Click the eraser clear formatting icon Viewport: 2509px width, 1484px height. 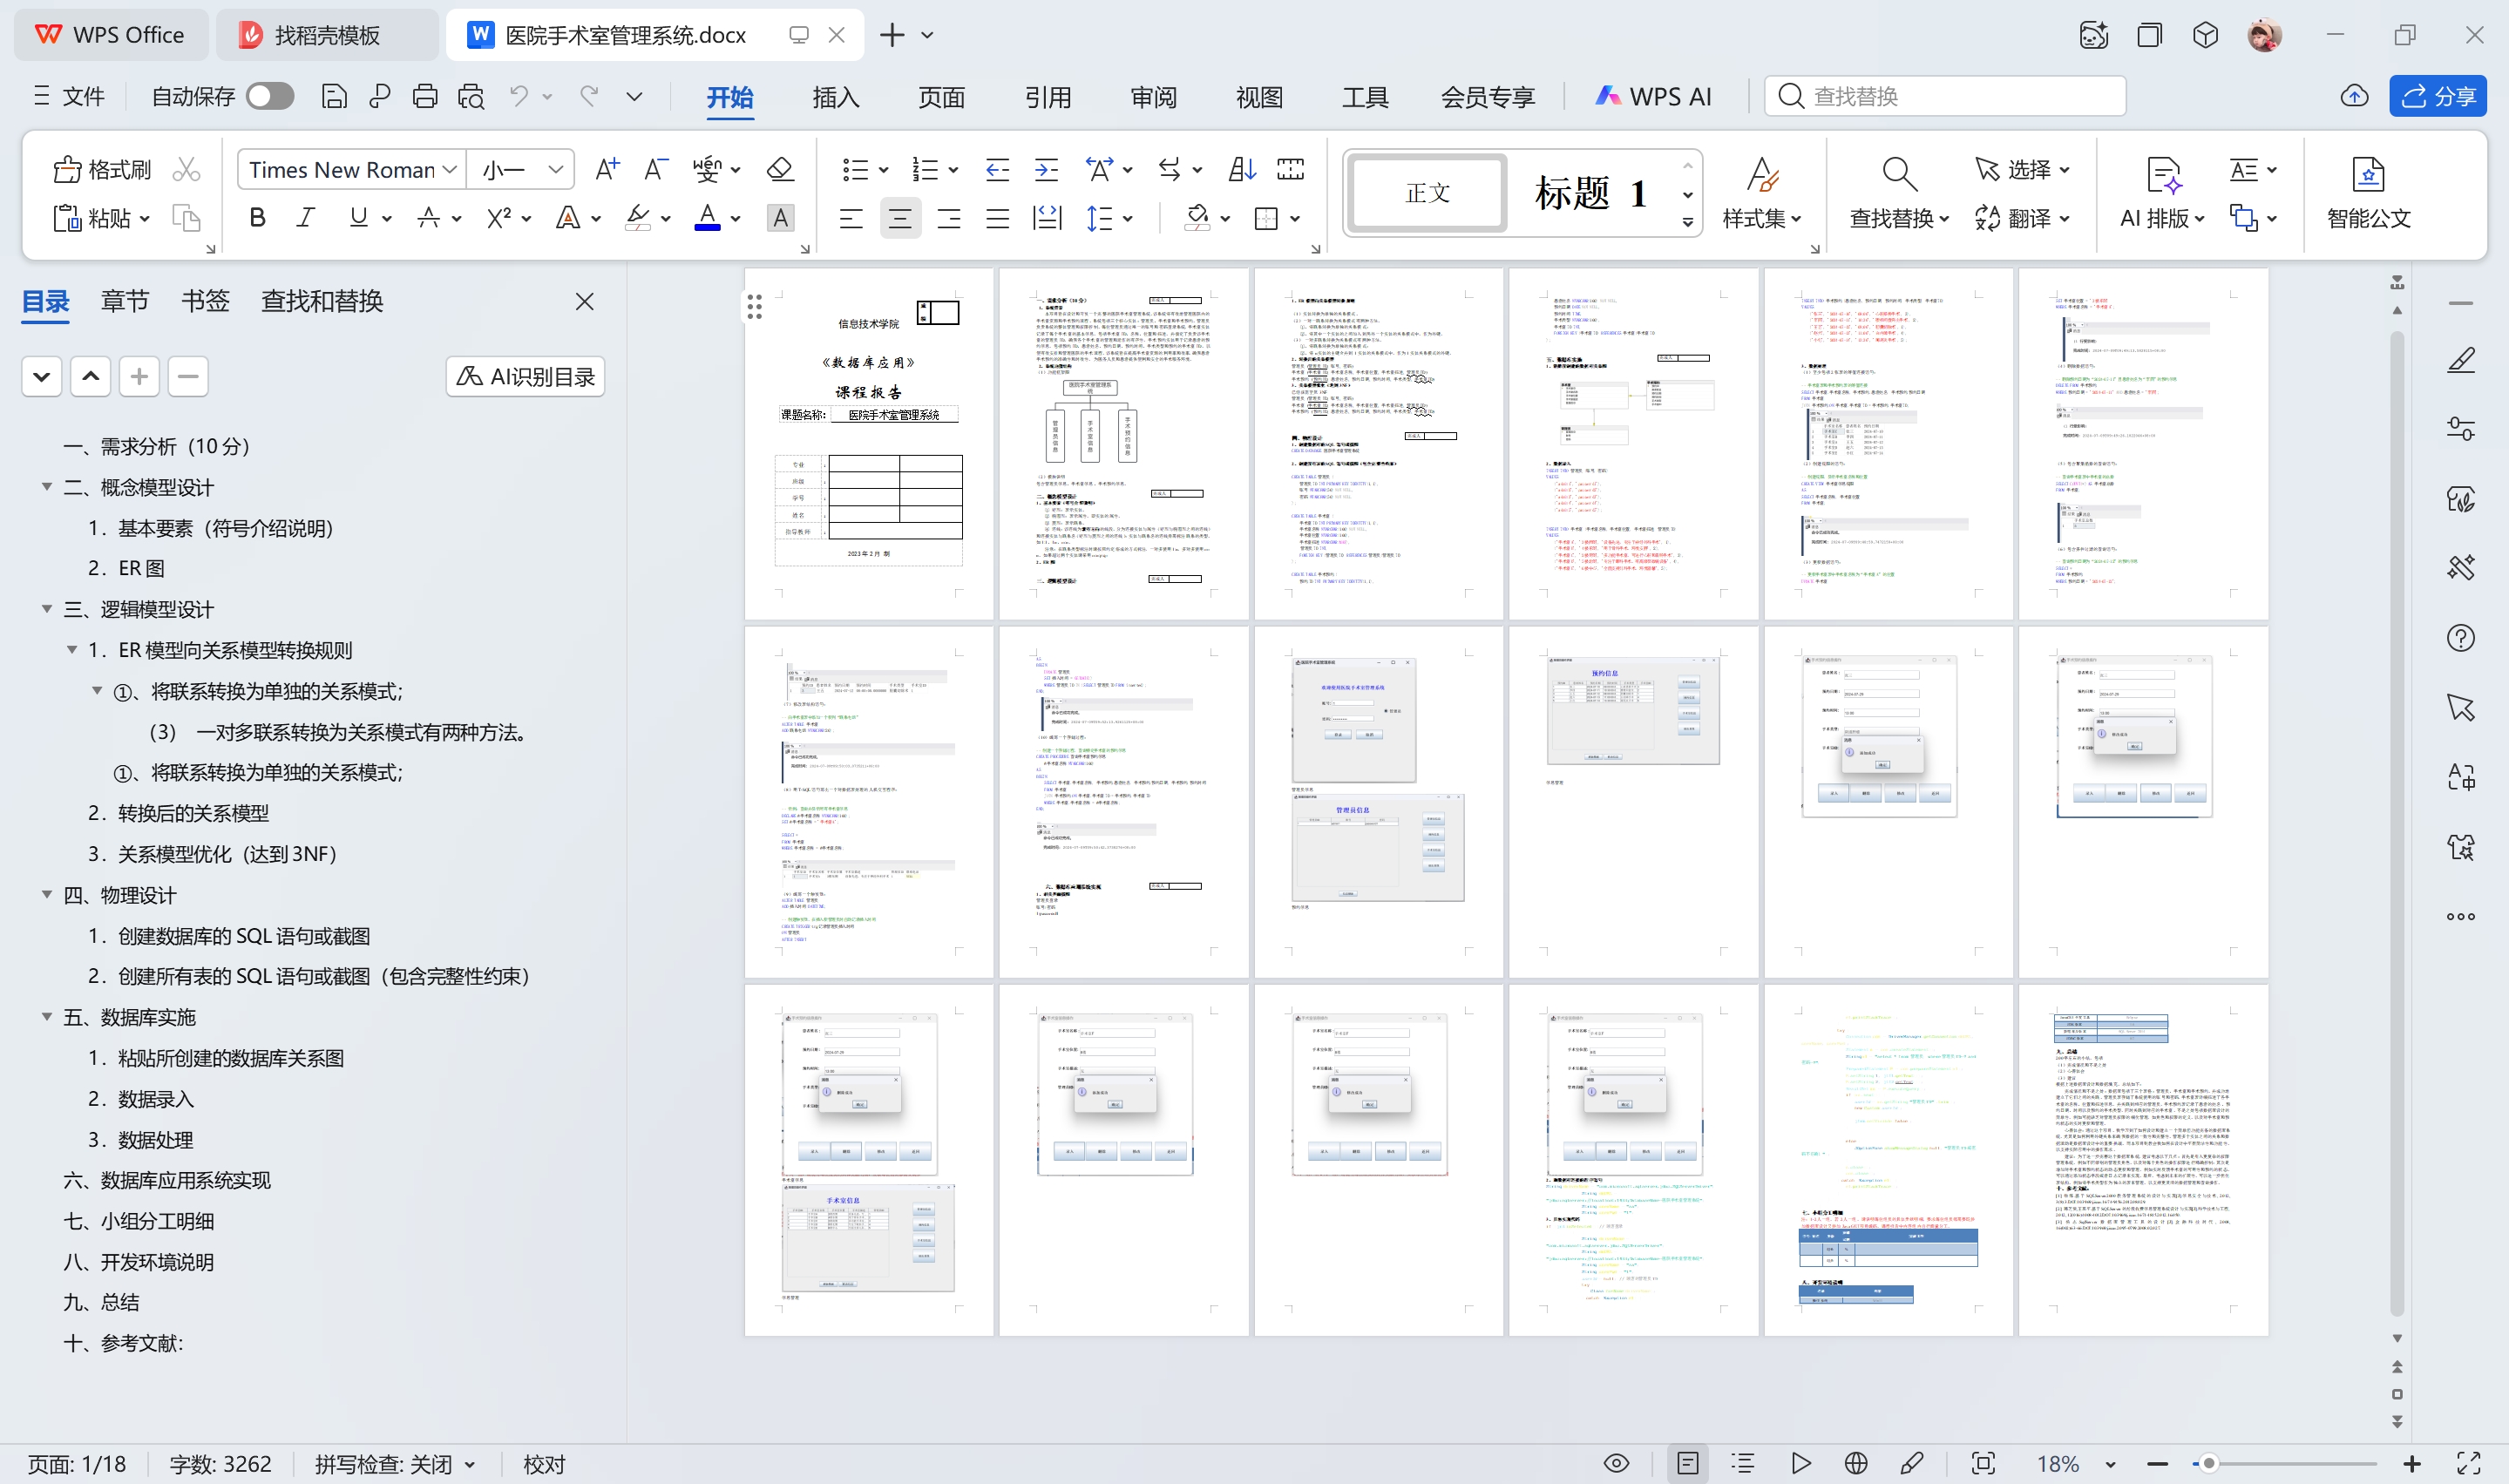780,170
